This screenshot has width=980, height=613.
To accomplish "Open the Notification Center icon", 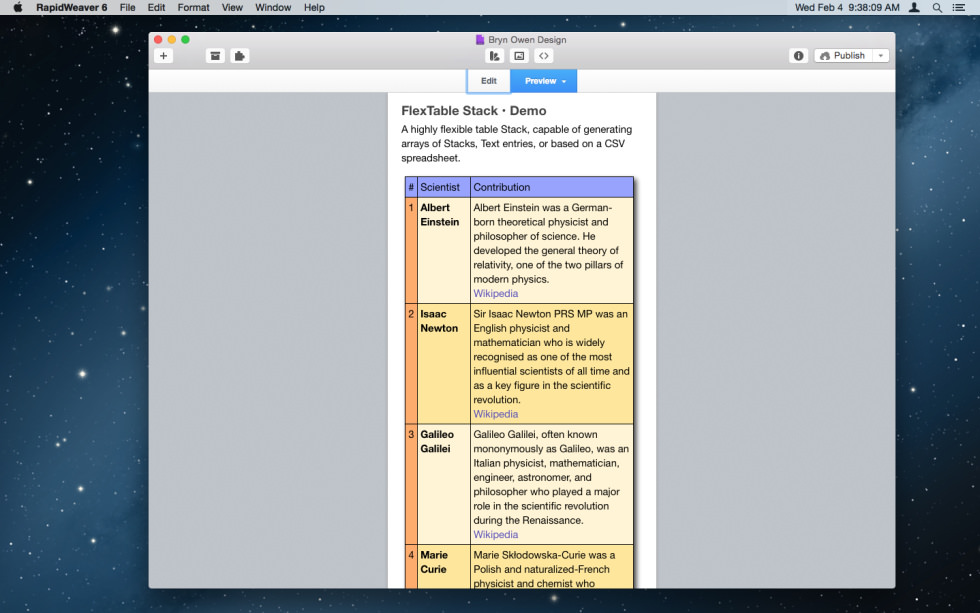I will click(958, 7).
